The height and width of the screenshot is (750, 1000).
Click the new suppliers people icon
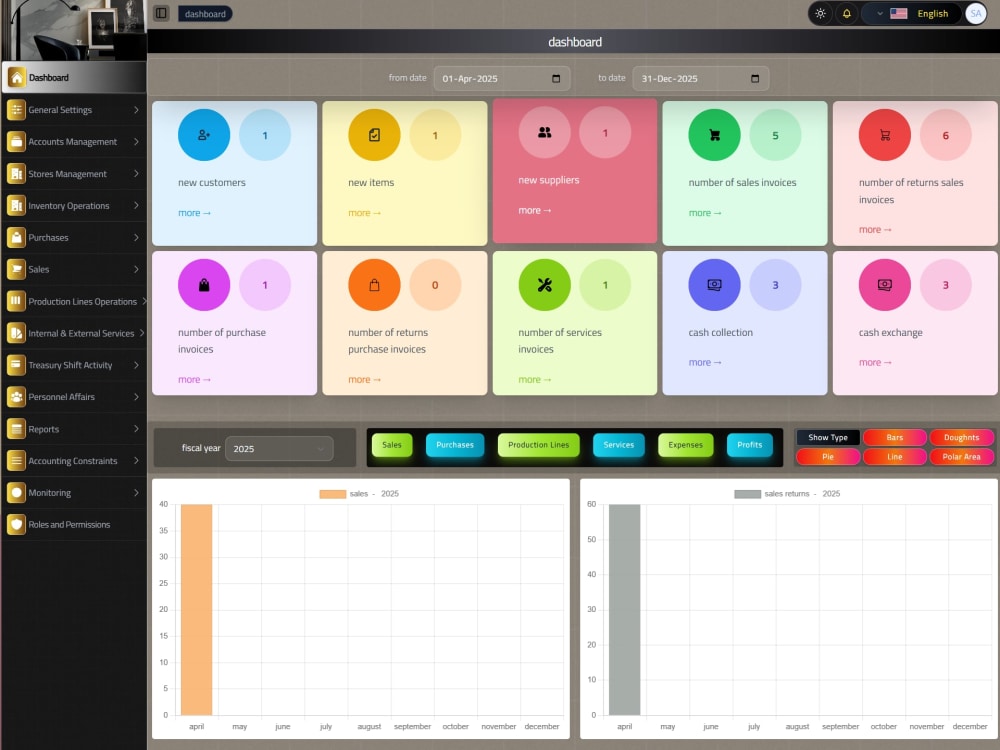[545, 133]
